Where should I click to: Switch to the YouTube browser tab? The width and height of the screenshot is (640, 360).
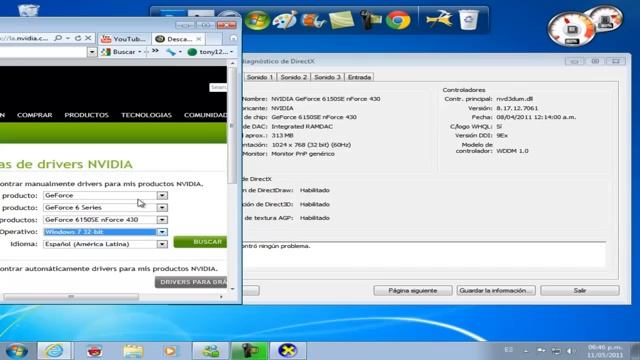tap(124, 39)
